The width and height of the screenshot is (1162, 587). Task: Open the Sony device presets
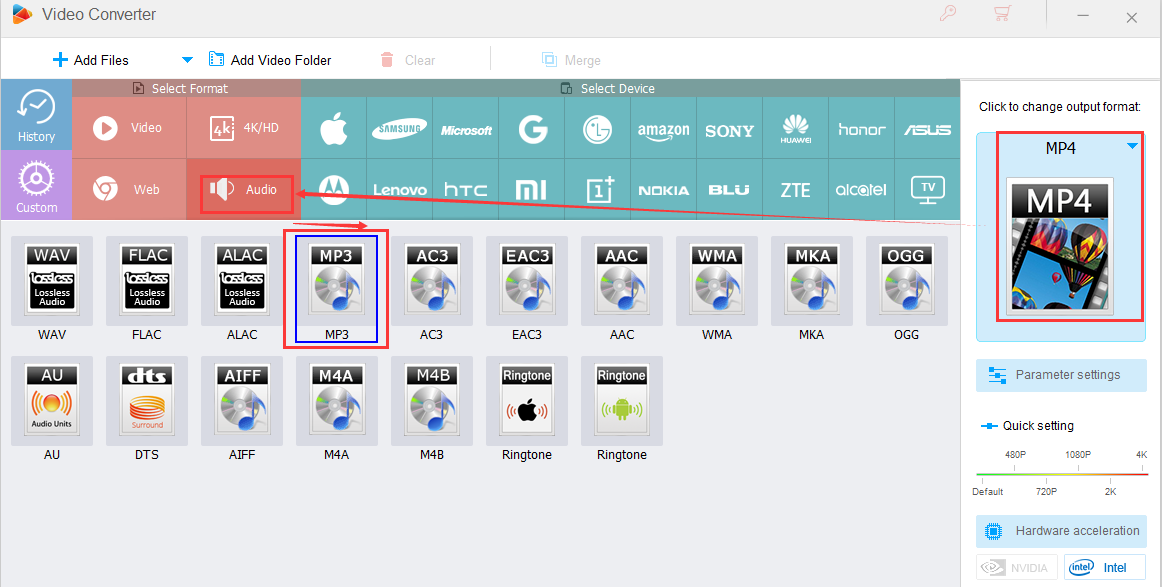pos(729,128)
